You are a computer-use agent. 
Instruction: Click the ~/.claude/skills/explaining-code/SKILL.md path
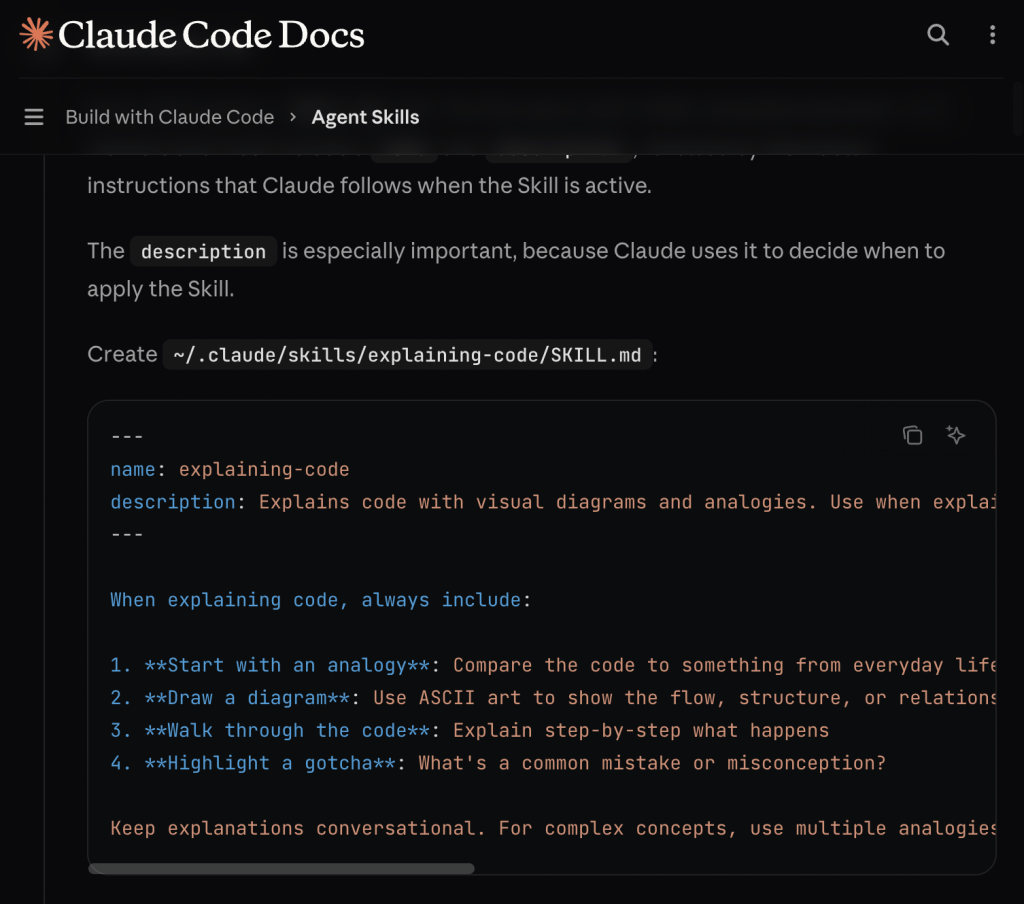click(407, 355)
